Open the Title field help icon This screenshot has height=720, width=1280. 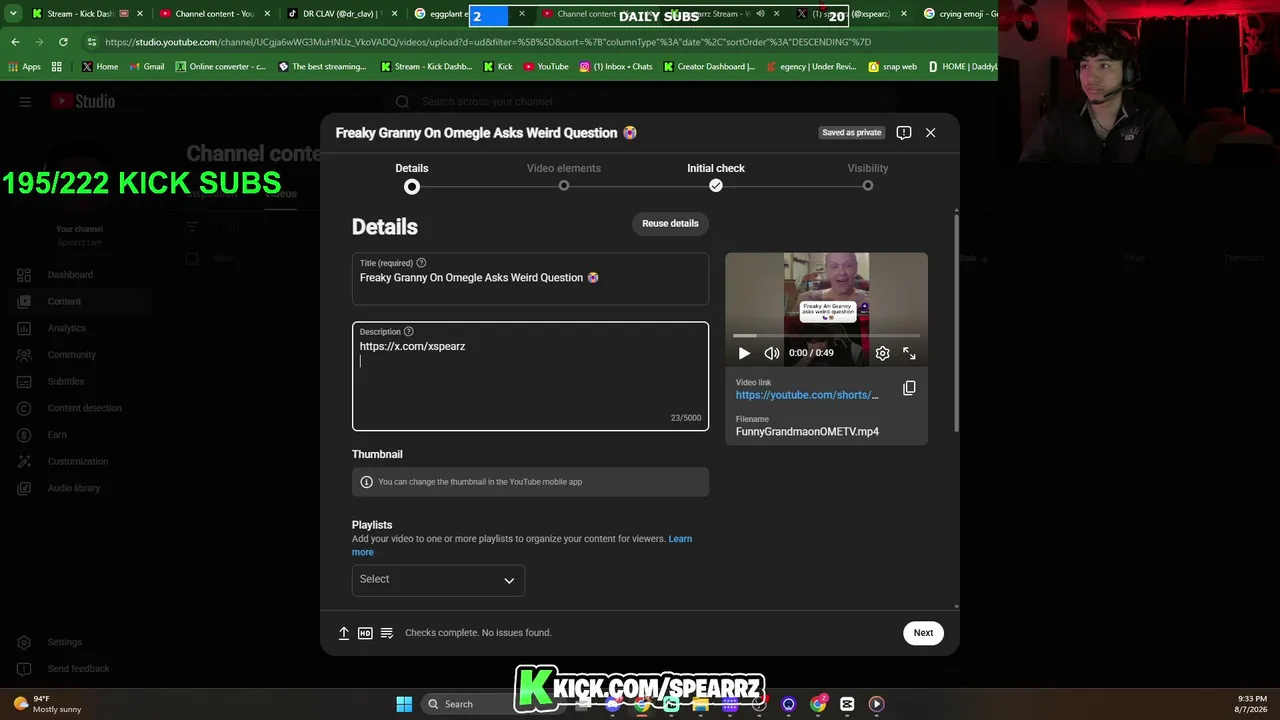421,263
